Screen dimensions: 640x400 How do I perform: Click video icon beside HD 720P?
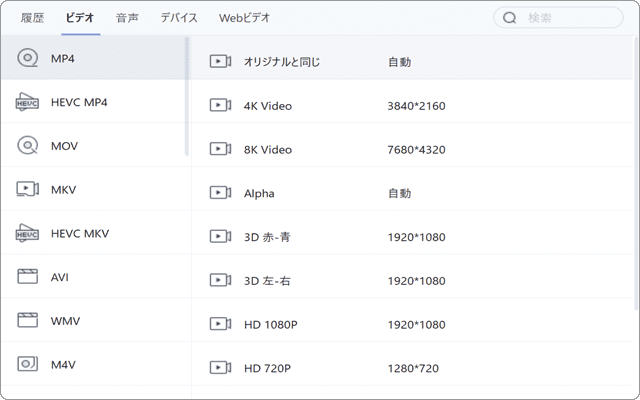[220, 368]
